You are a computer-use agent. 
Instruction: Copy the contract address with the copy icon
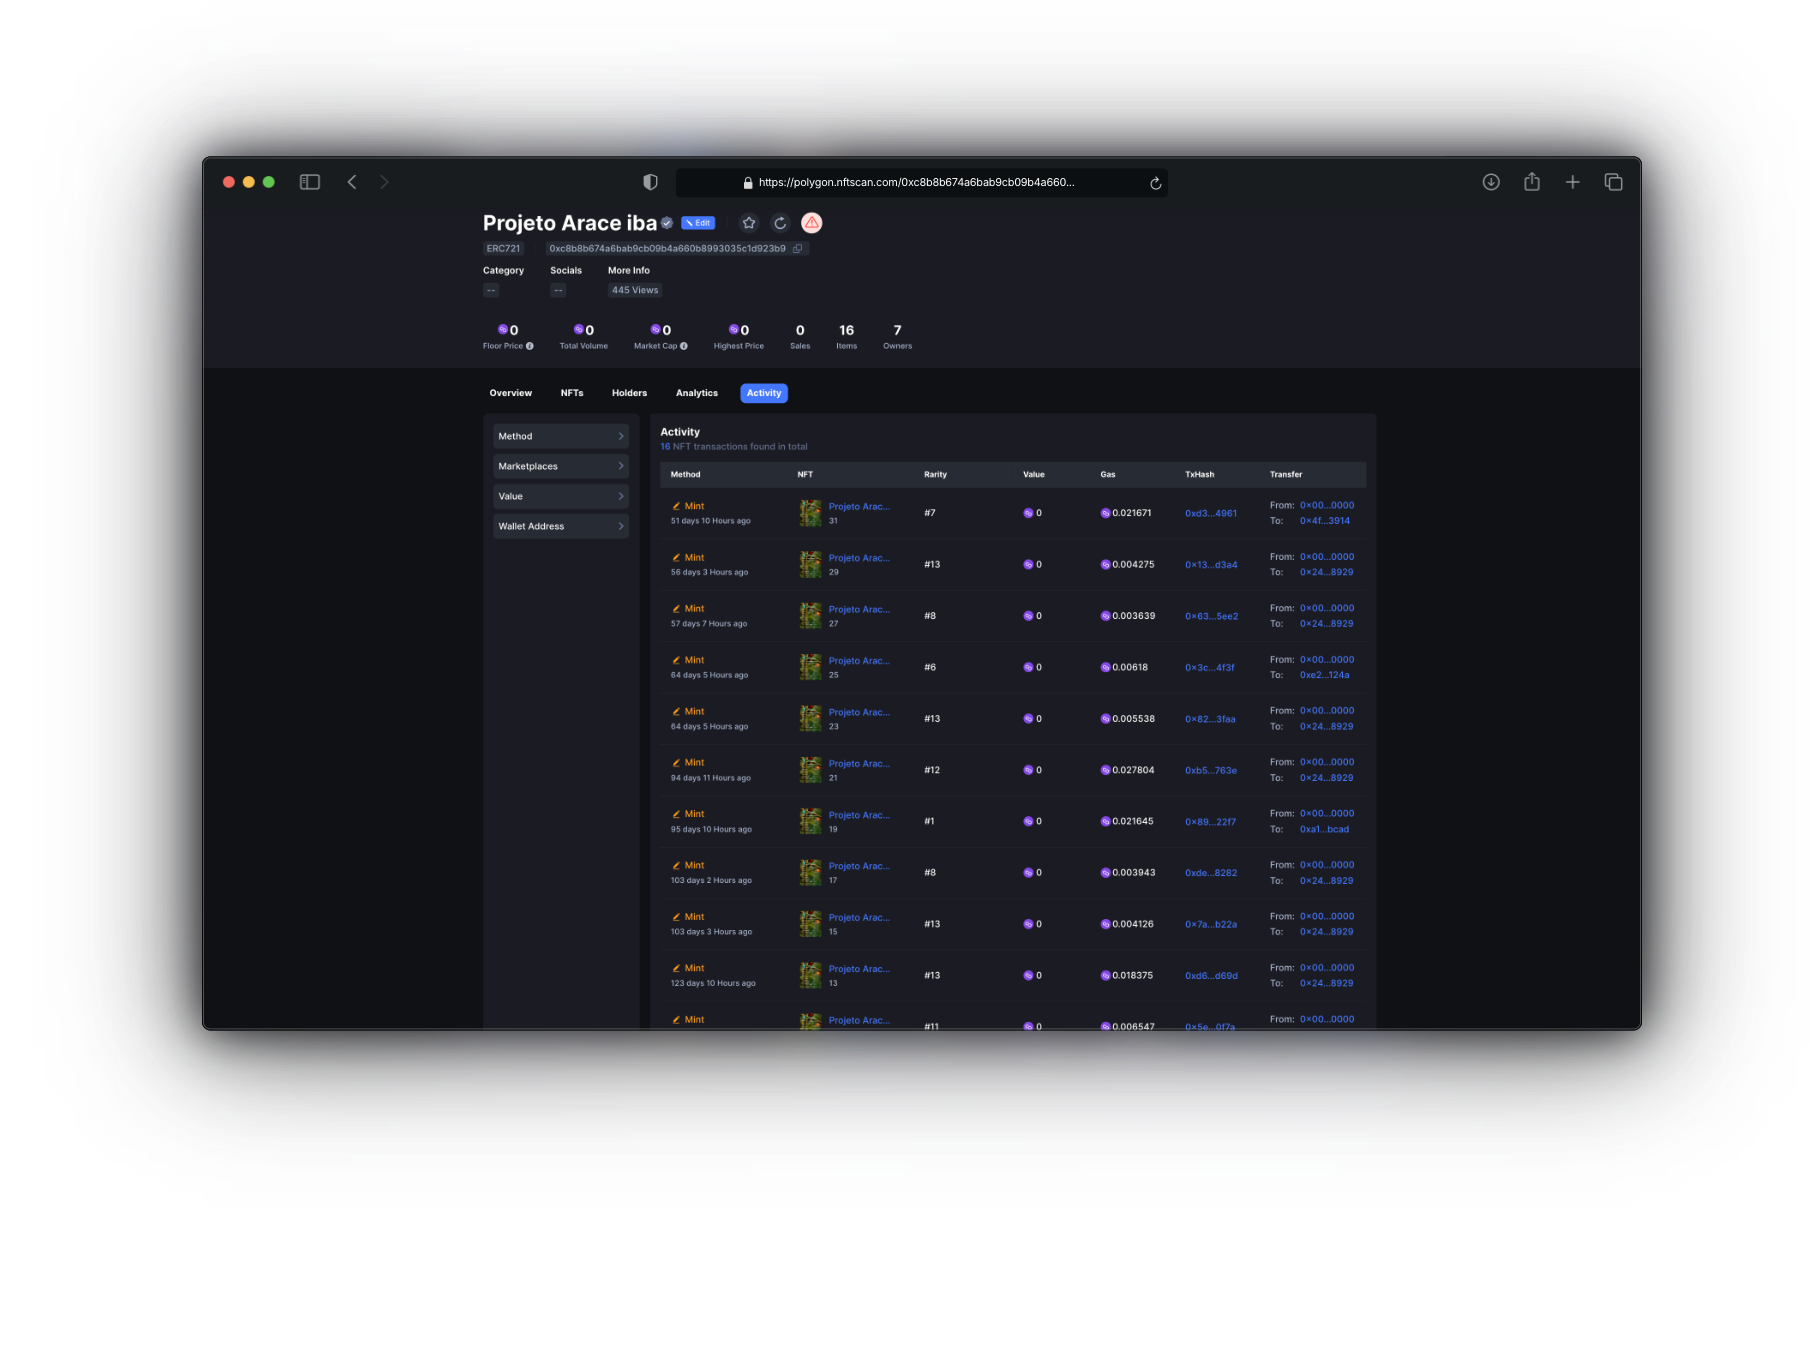[798, 249]
